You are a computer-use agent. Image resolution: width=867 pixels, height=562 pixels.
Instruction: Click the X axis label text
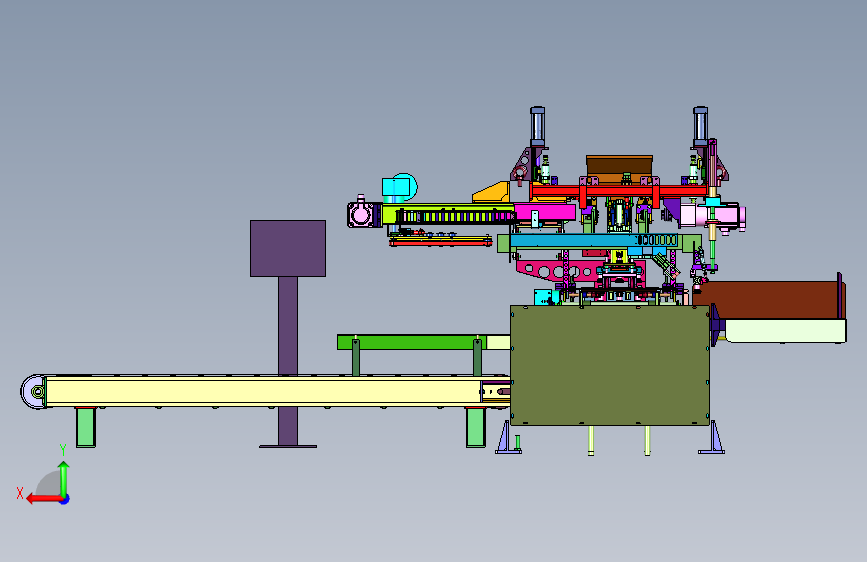20,493
